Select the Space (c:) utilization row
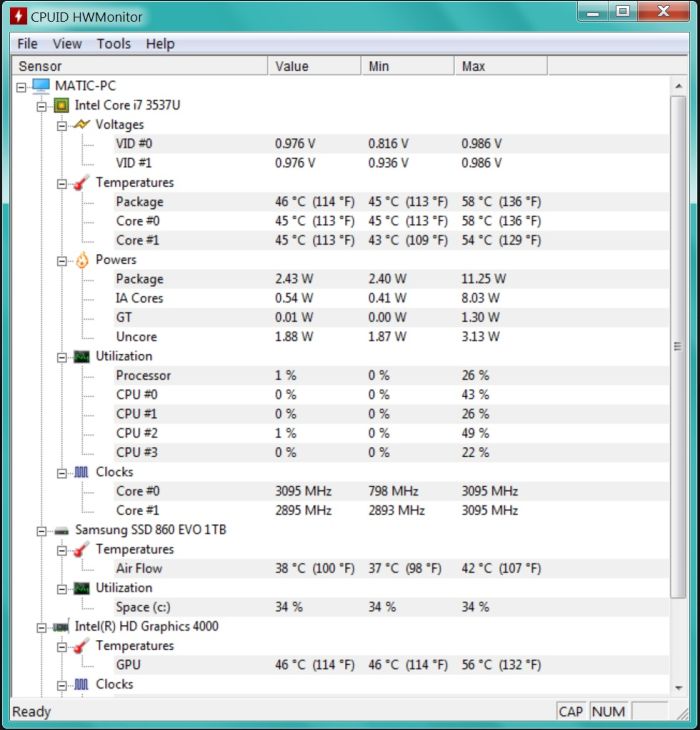Image resolution: width=700 pixels, height=730 pixels. (x=391, y=607)
